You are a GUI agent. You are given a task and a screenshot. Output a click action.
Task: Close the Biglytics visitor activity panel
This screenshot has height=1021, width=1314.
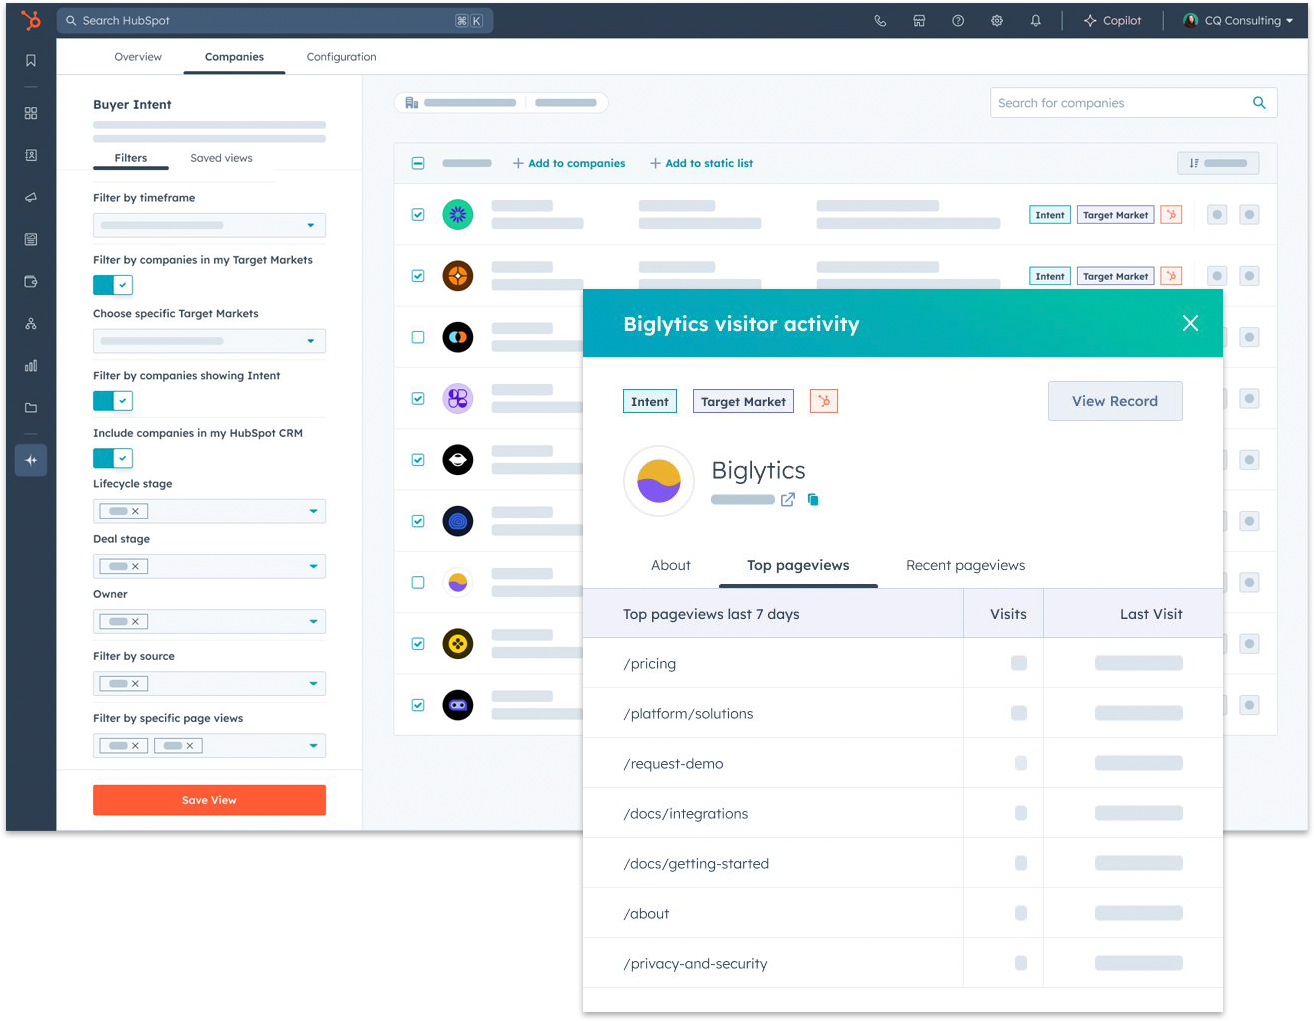tap(1190, 323)
